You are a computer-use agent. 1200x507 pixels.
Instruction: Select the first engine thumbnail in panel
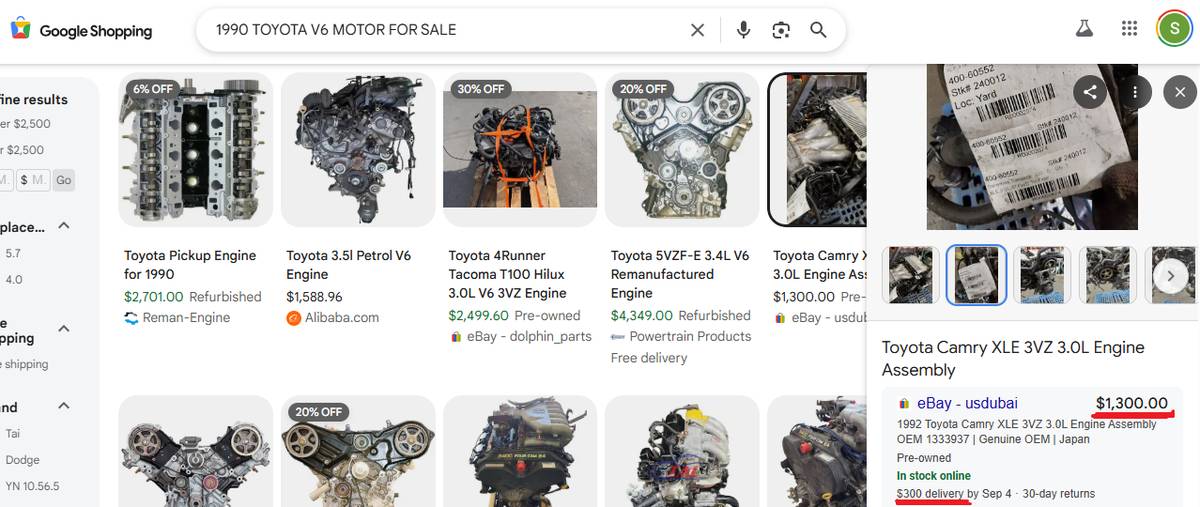[x=910, y=275]
